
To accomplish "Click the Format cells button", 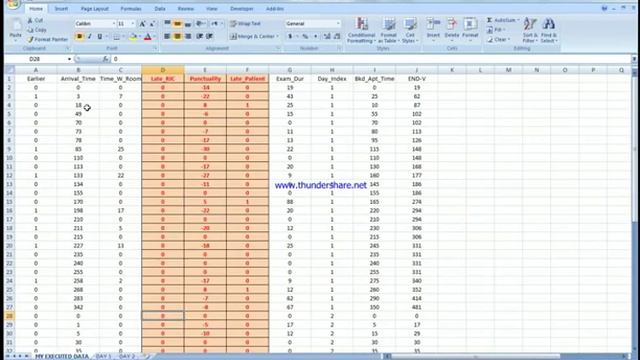I will pyautogui.click(x=470, y=29).
